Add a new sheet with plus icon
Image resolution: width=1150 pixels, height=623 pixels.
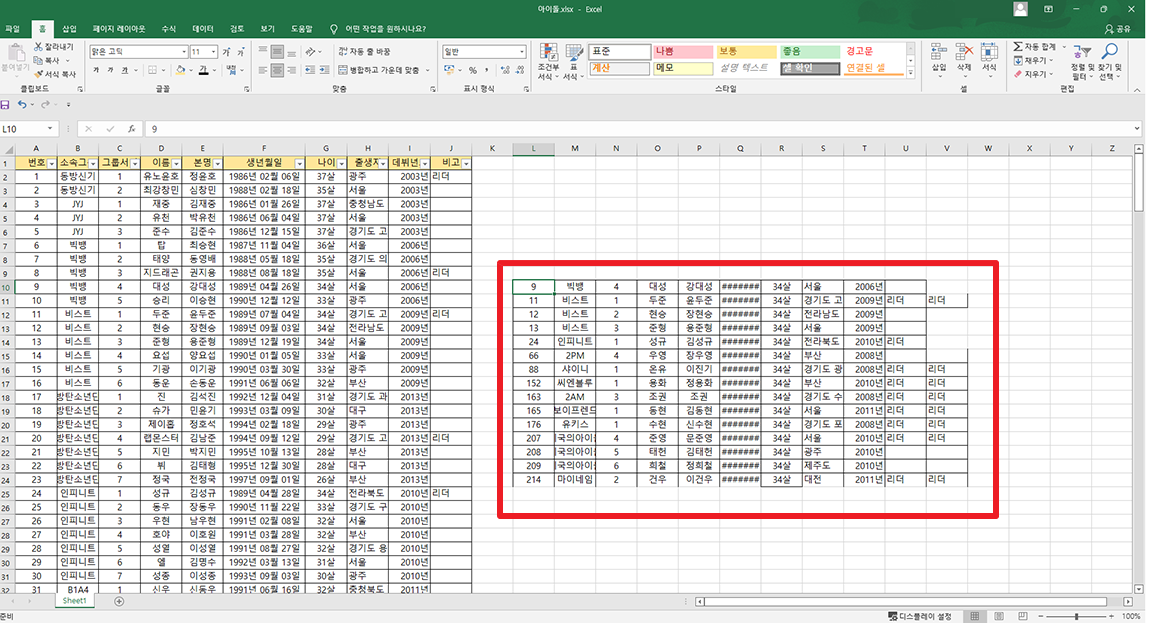(x=119, y=601)
